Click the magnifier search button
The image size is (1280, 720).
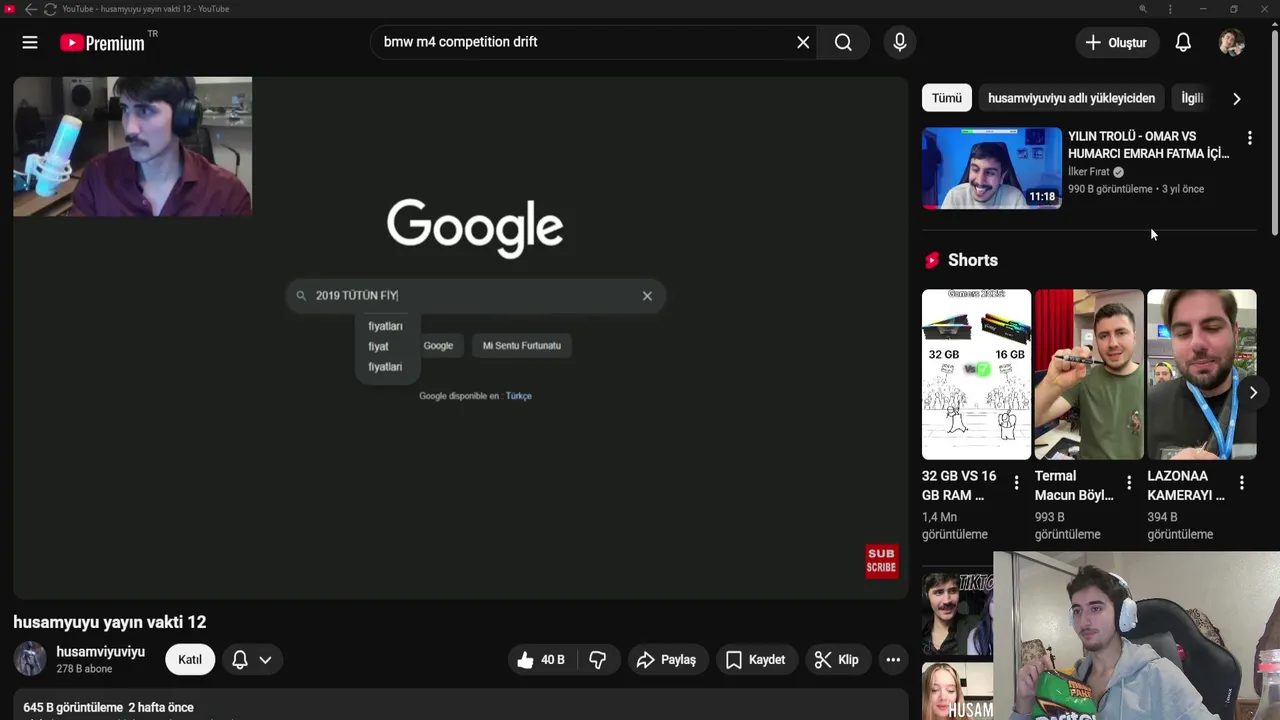pyautogui.click(x=843, y=42)
